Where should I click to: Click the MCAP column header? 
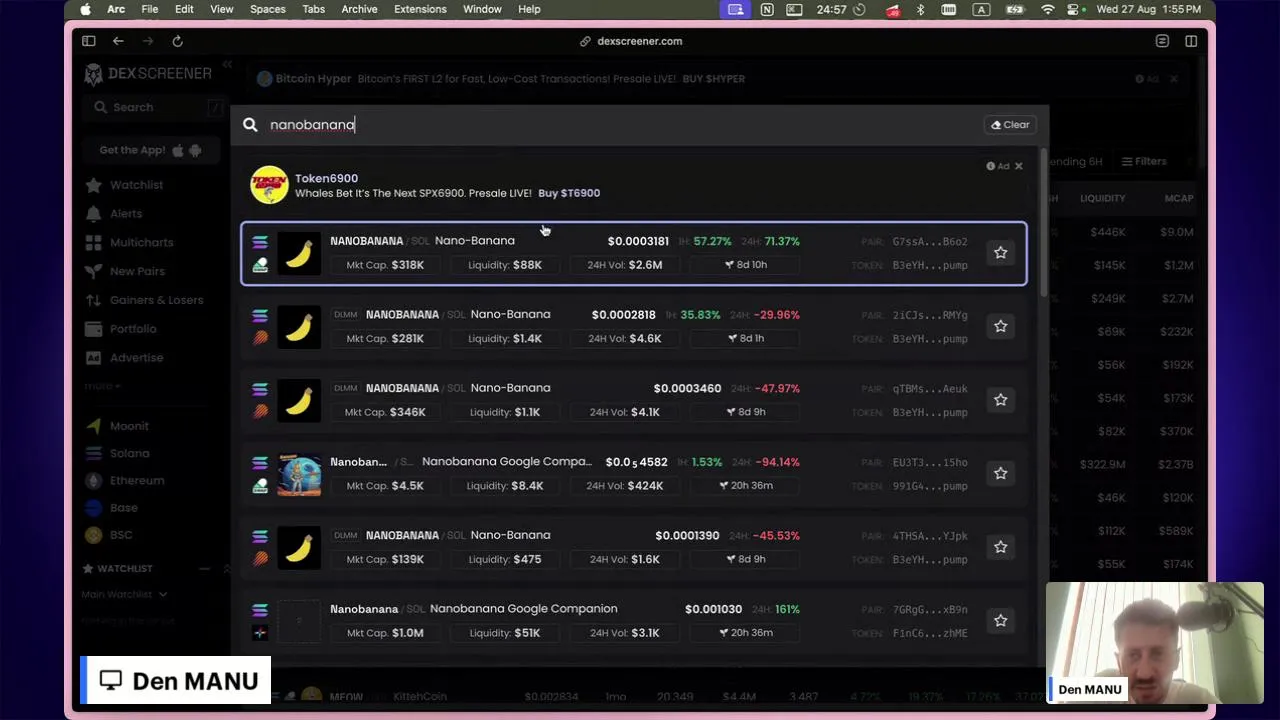click(1179, 198)
